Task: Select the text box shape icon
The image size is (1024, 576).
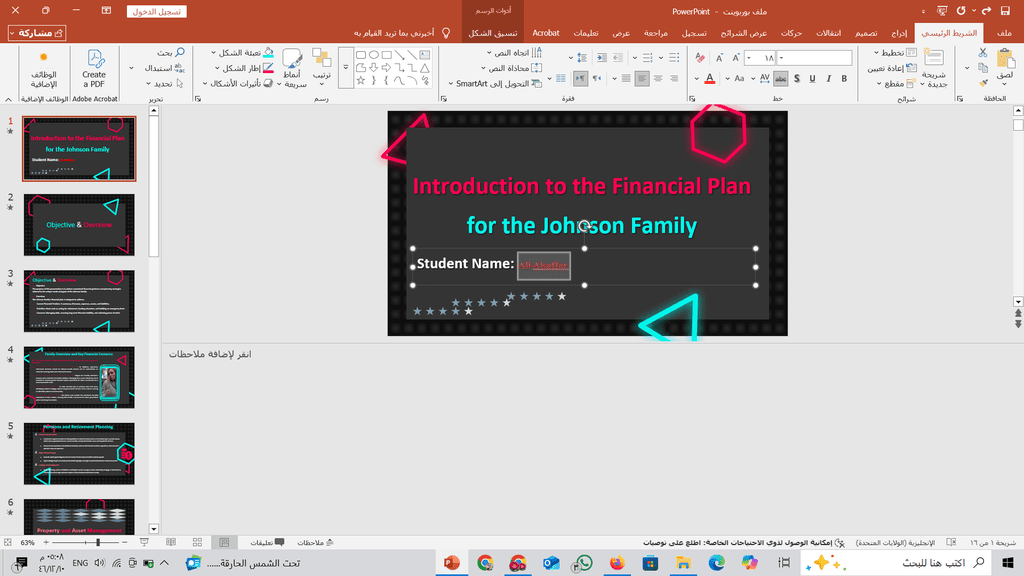Action: click(x=424, y=55)
